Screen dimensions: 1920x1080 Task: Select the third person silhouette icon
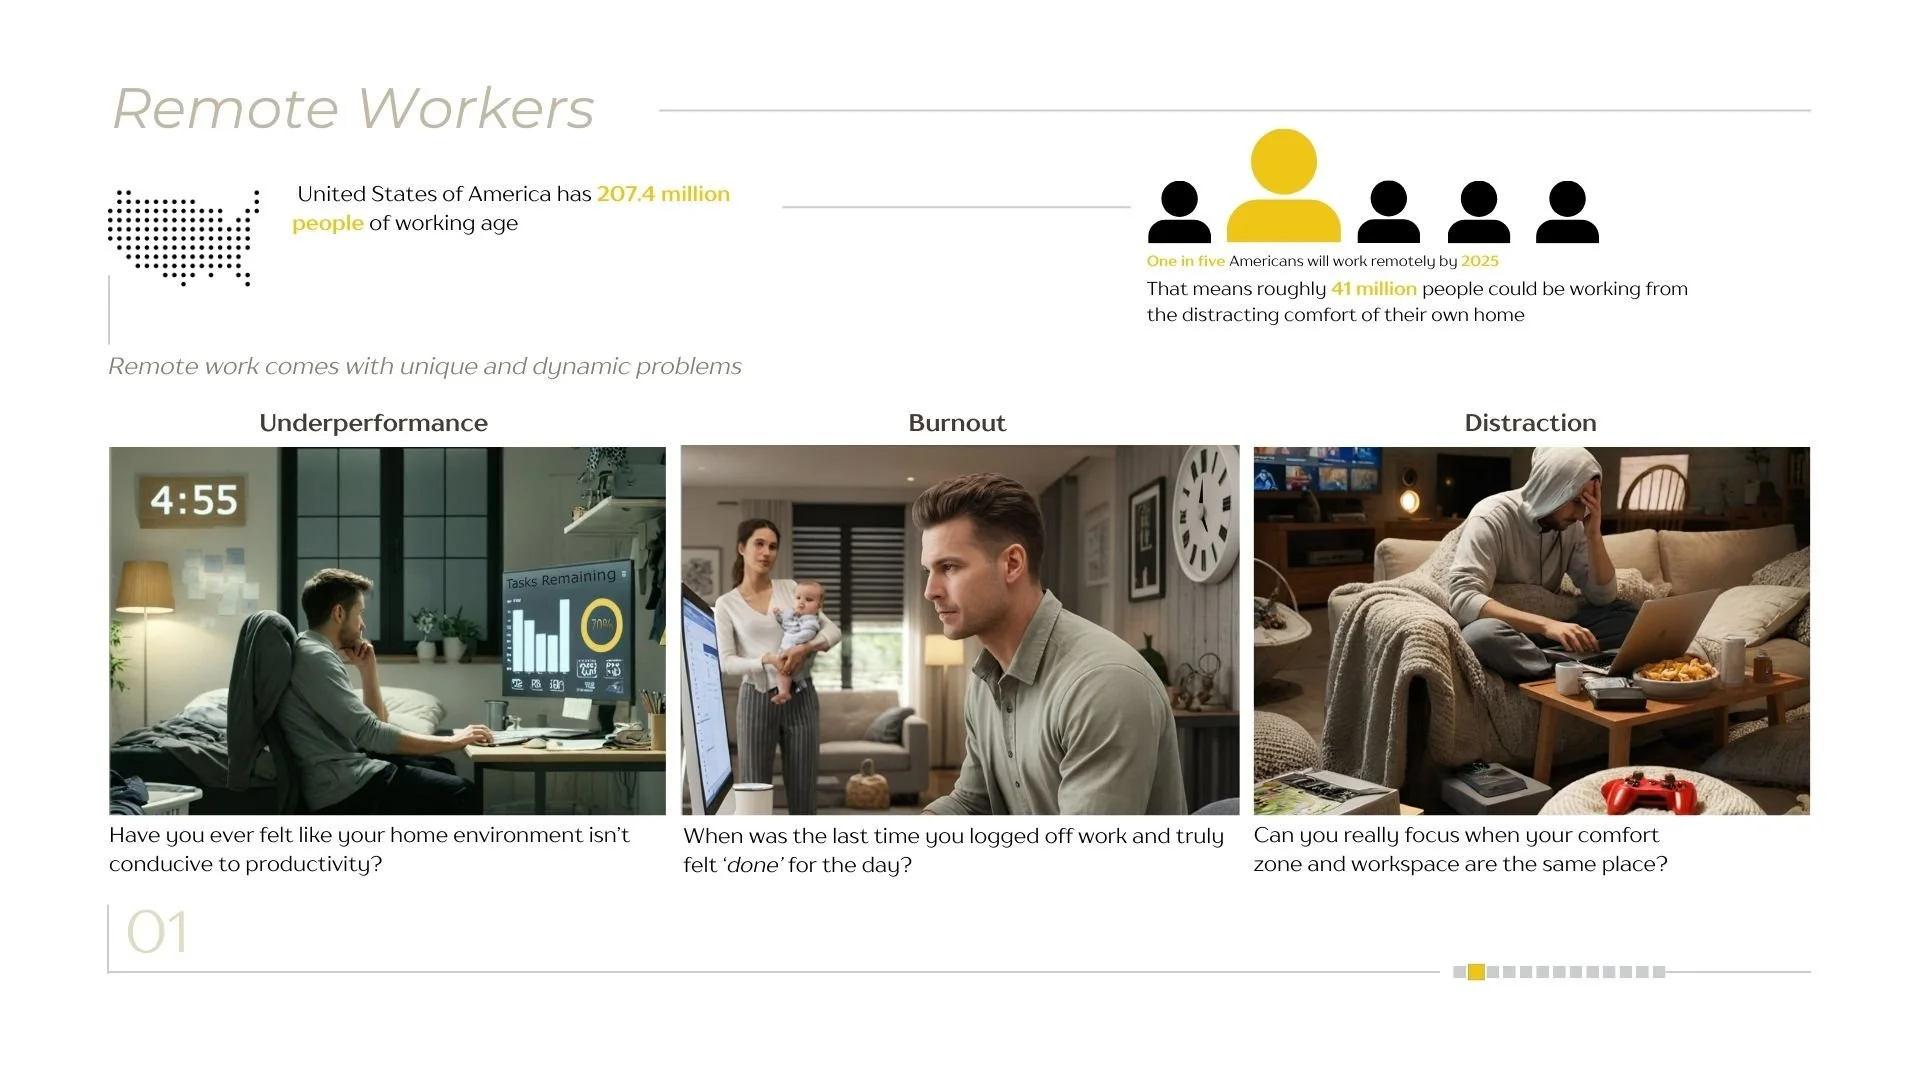tap(1388, 212)
